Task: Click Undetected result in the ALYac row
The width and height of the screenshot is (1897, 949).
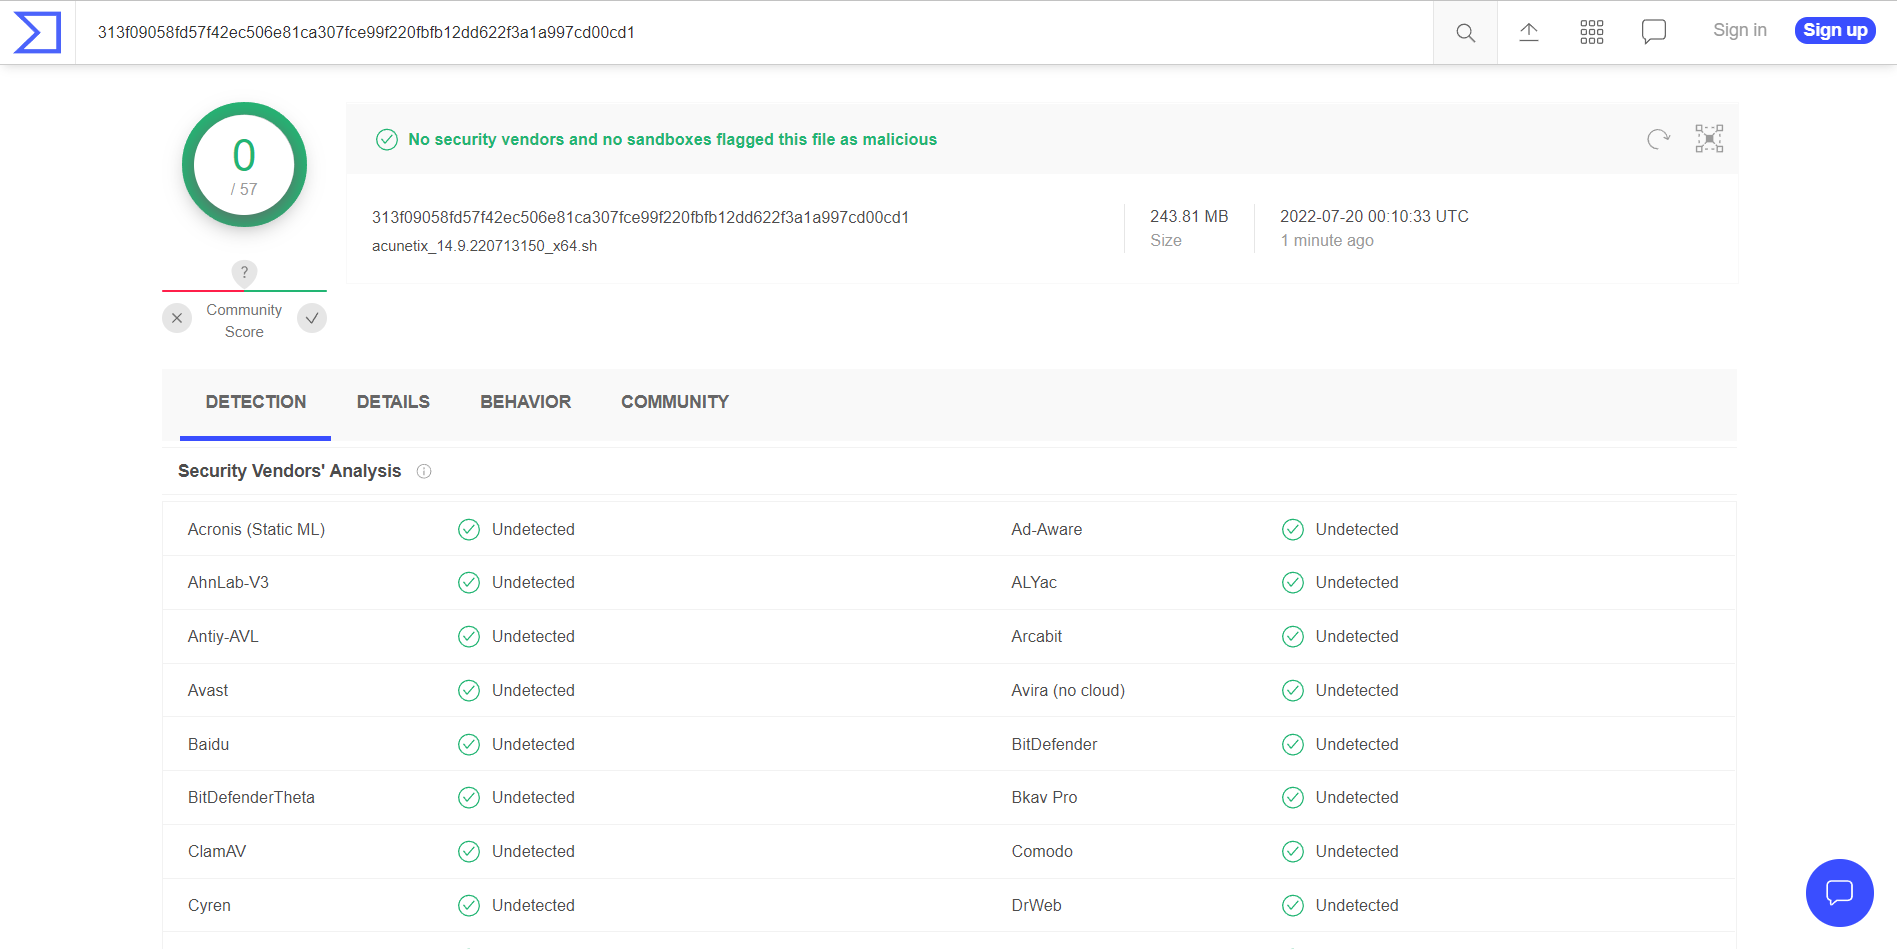Action: click(x=1357, y=582)
